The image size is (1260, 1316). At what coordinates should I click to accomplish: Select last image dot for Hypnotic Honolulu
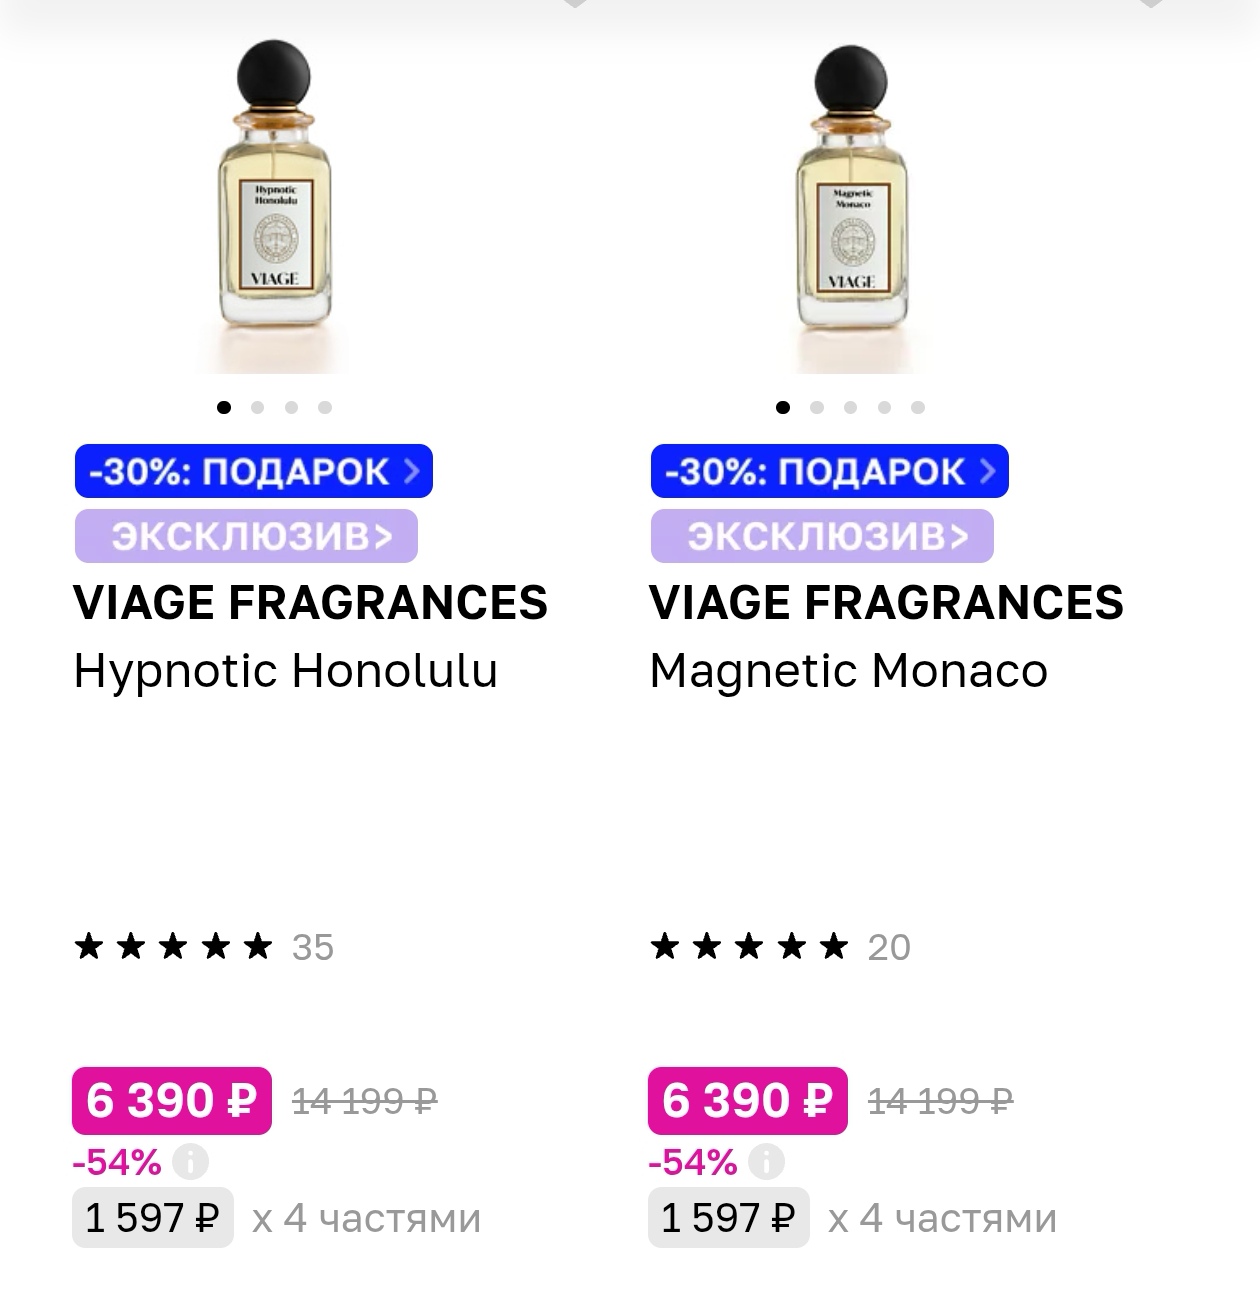[x=325, y=407]
